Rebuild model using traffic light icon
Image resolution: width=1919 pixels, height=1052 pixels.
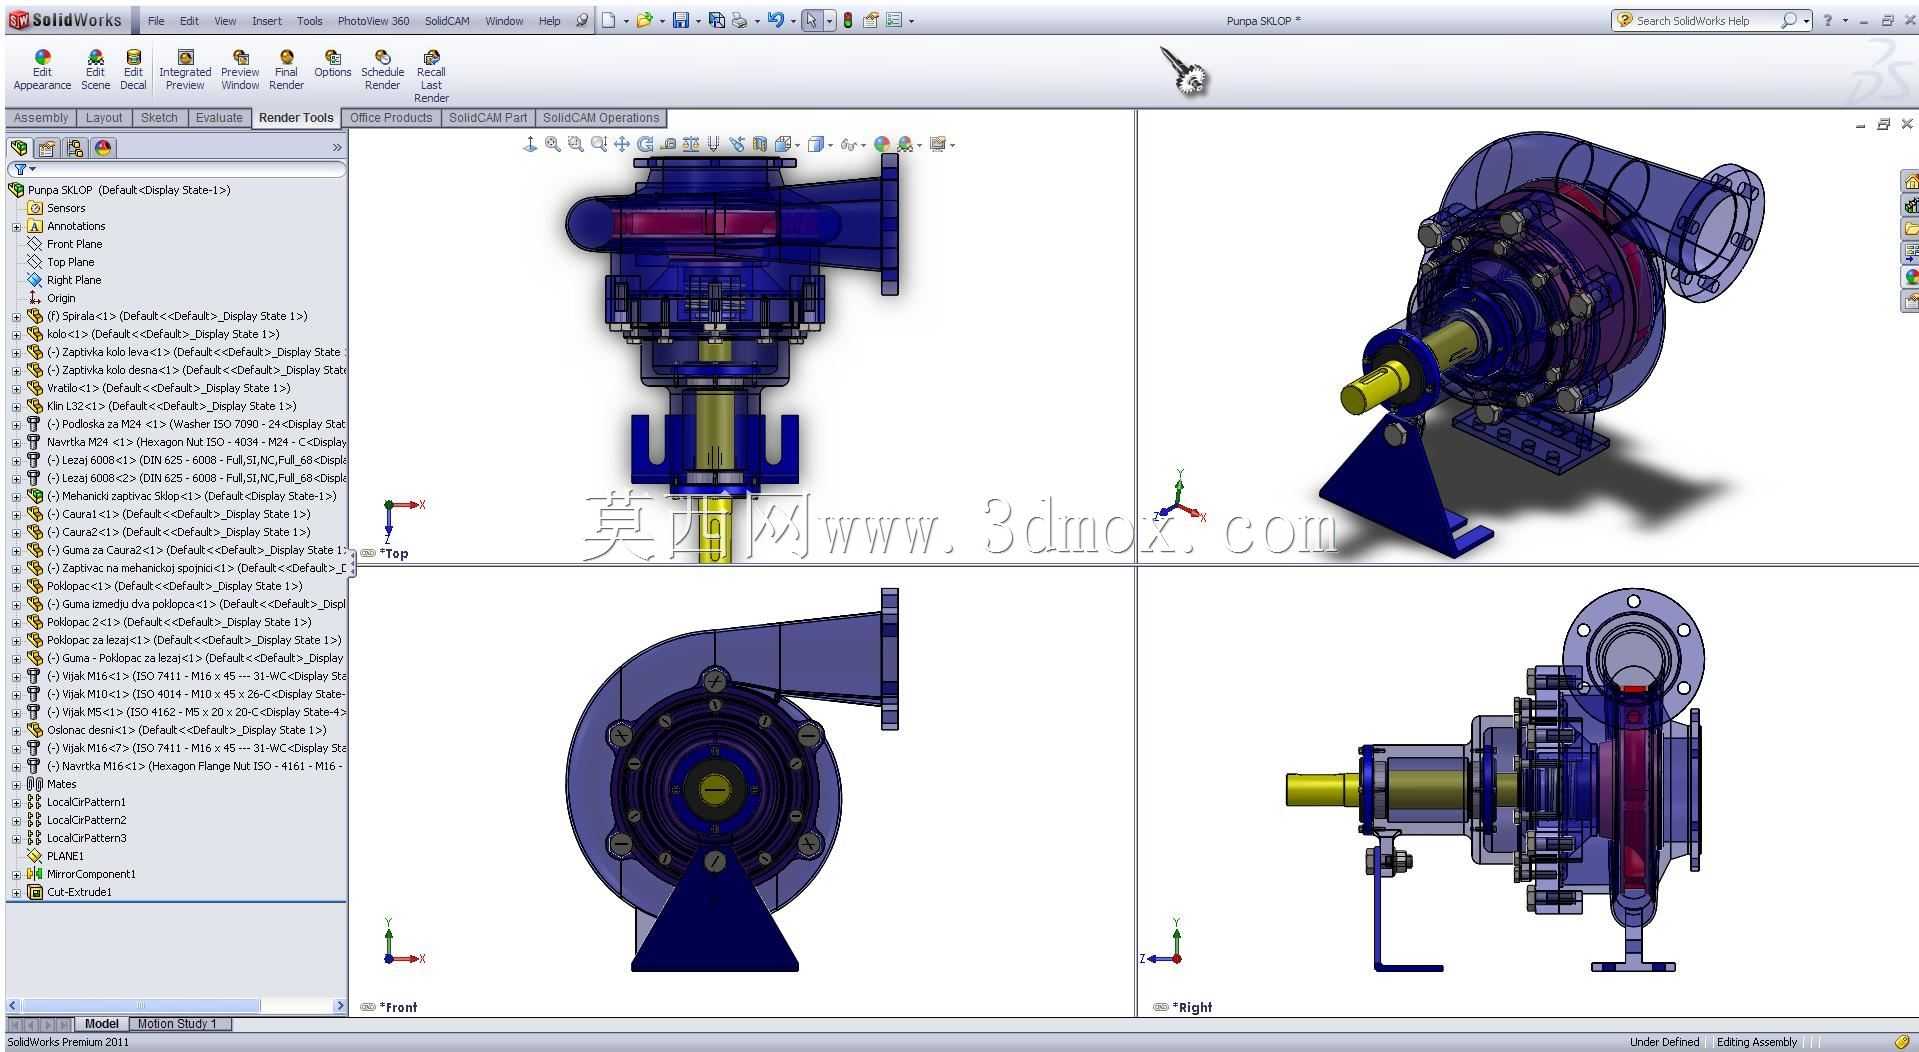click(848, 20)
